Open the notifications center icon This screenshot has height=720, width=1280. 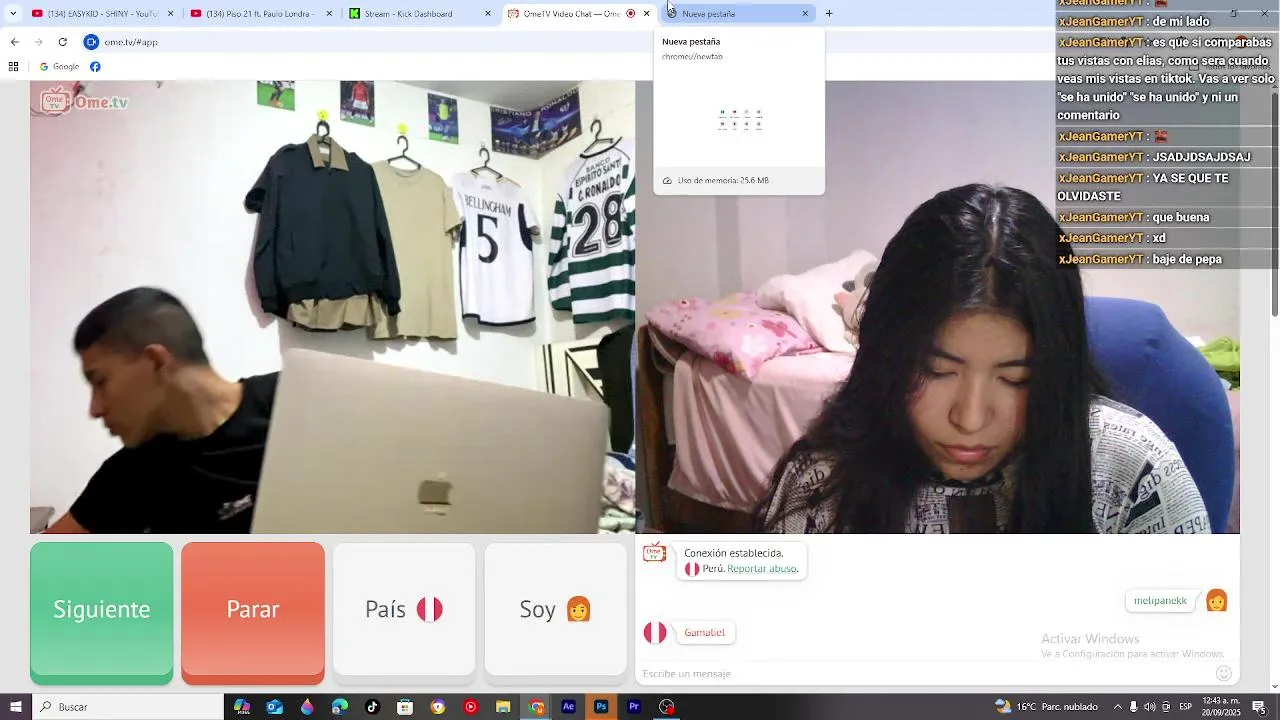pos(1258,707)
